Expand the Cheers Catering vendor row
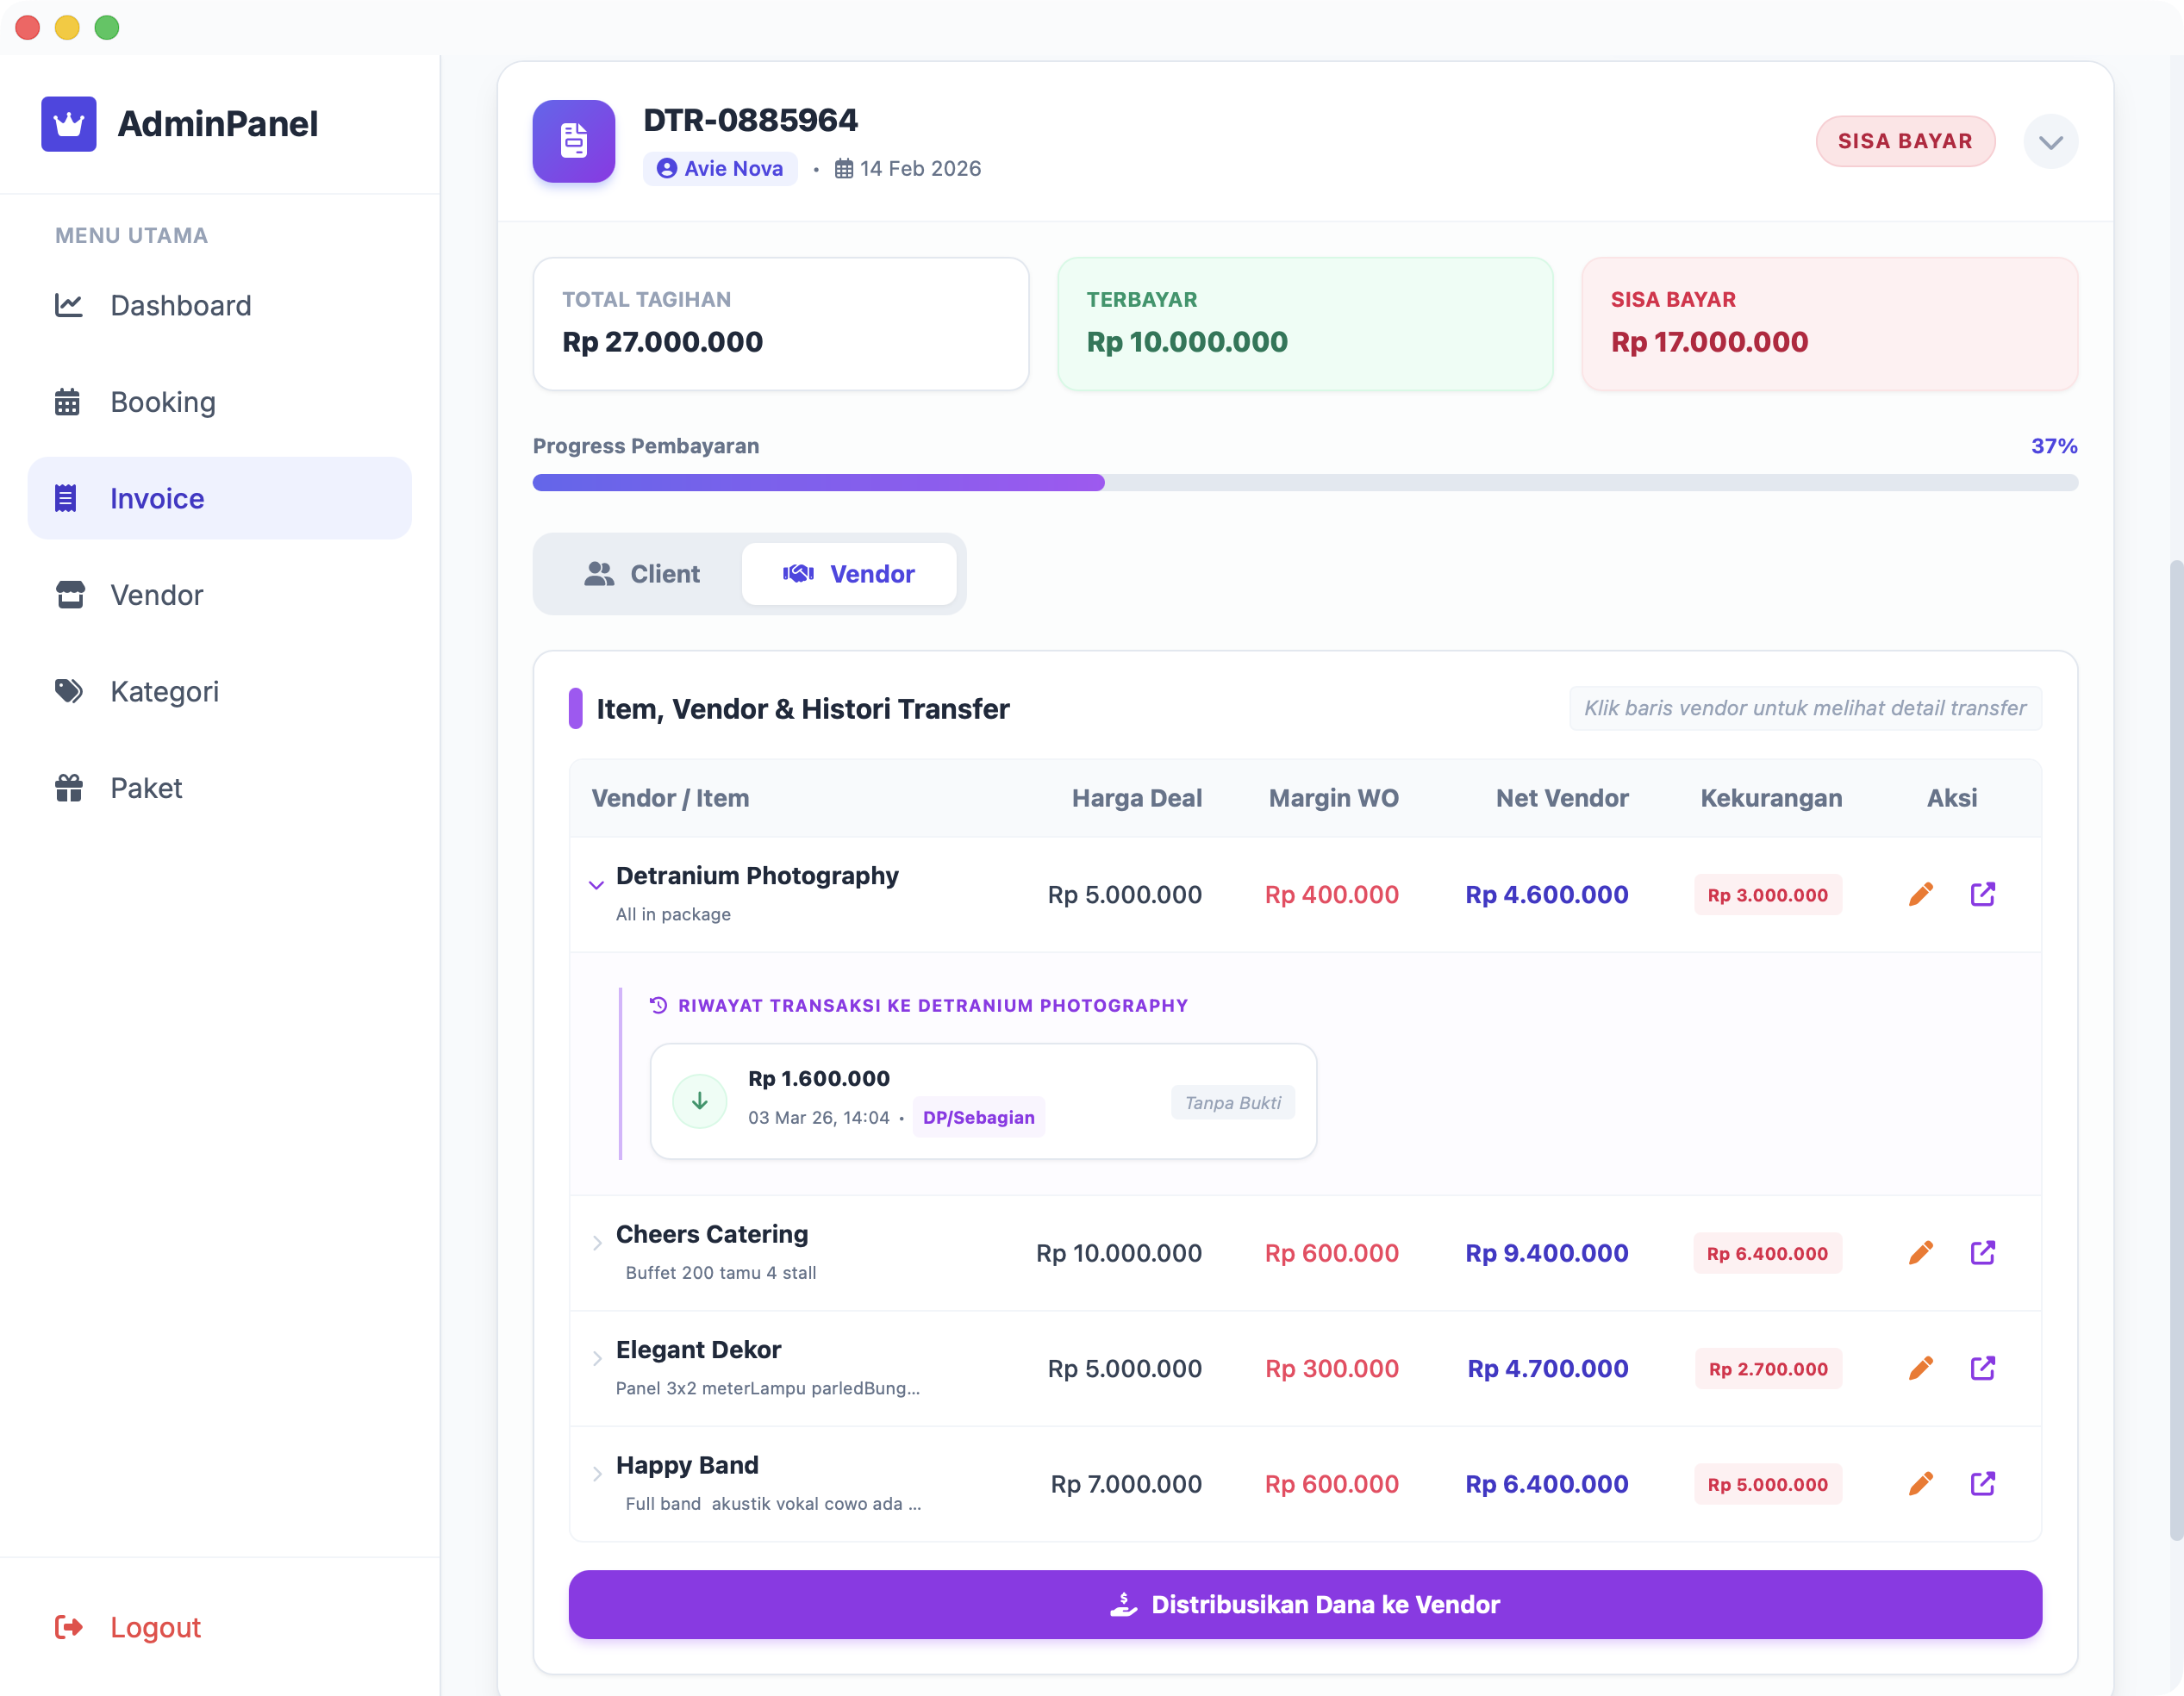Image resolution: width=2184 pixels, height=1696 pixels. [x=596, y=1243]
